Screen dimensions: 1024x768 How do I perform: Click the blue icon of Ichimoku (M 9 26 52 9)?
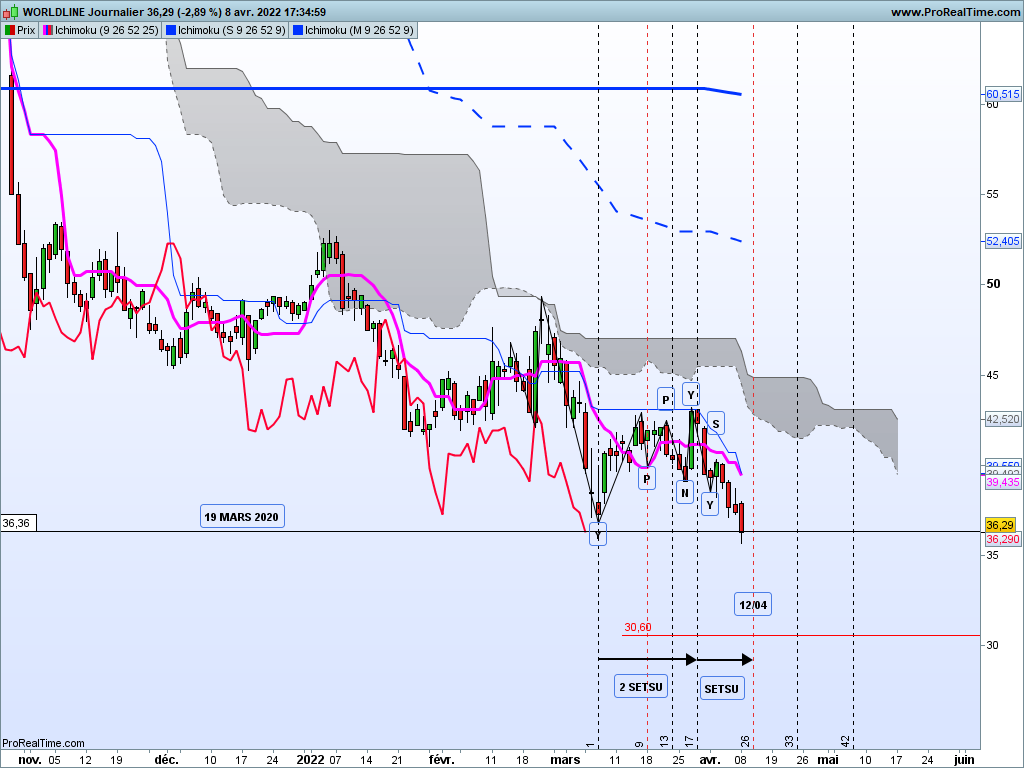298,30
